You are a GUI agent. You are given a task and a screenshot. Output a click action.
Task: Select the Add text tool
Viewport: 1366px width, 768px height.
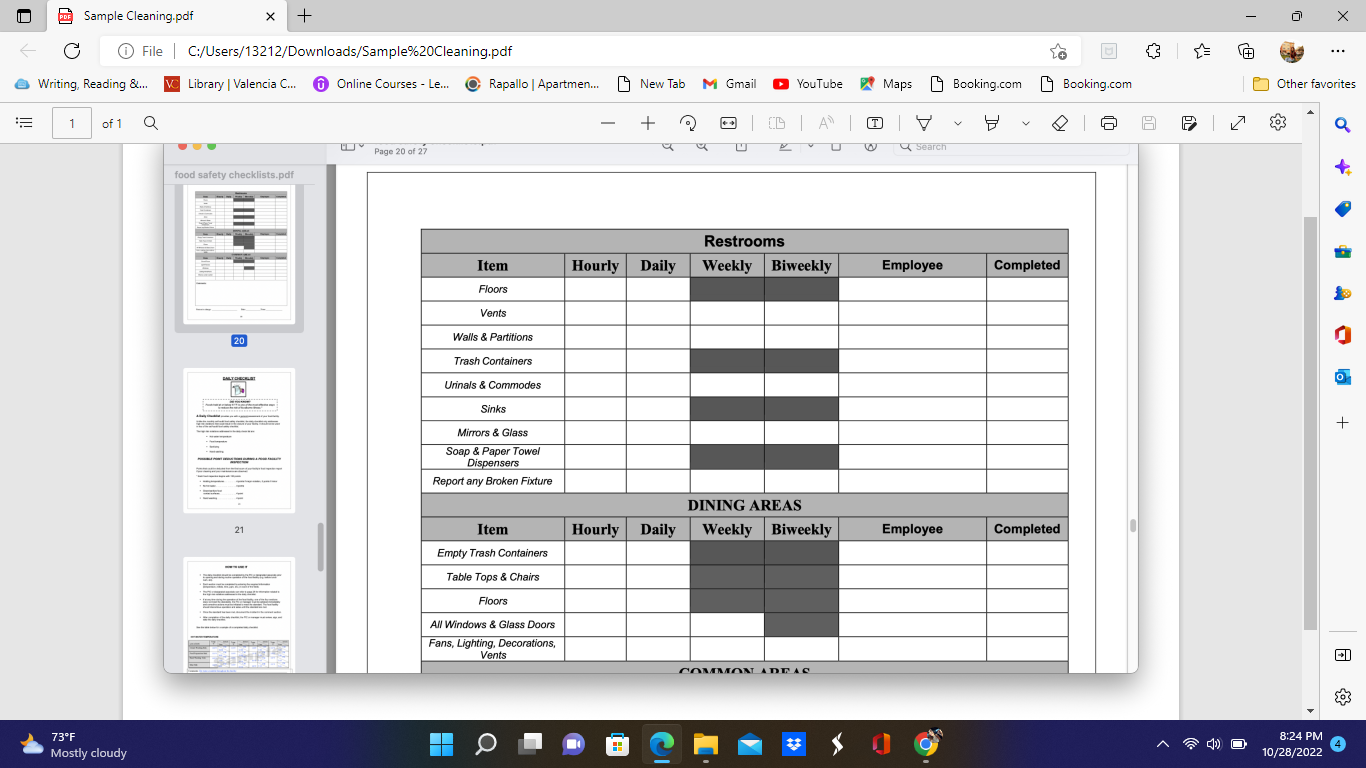(875, 123)
